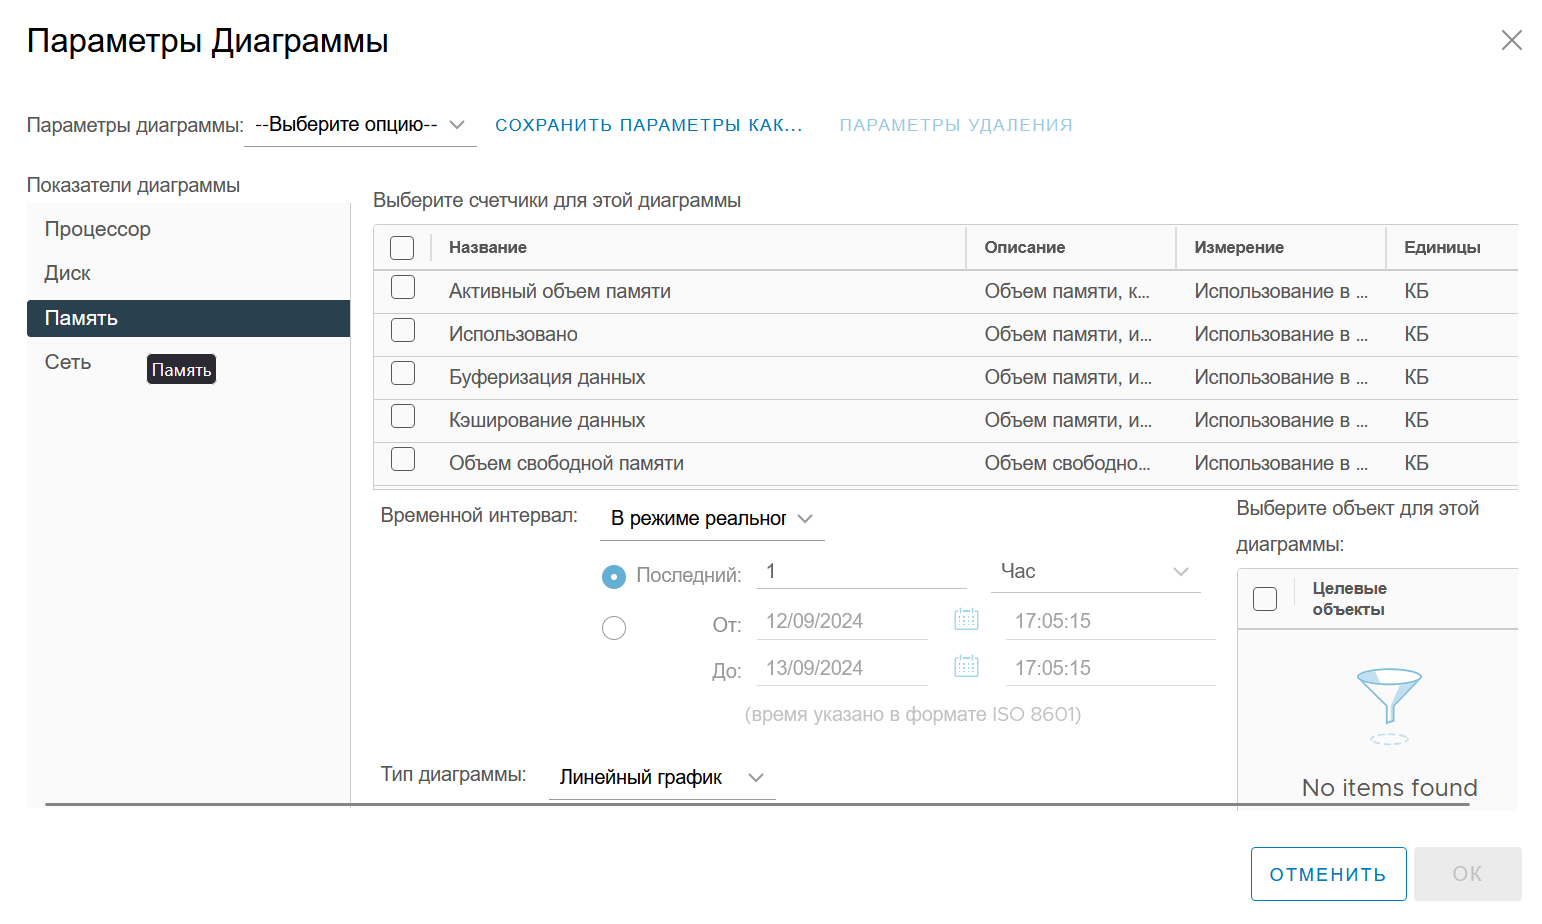The width and height of the screenshot is (1542, 924).
Task: Check the Использовано counter
Action: tap(403, 330)
